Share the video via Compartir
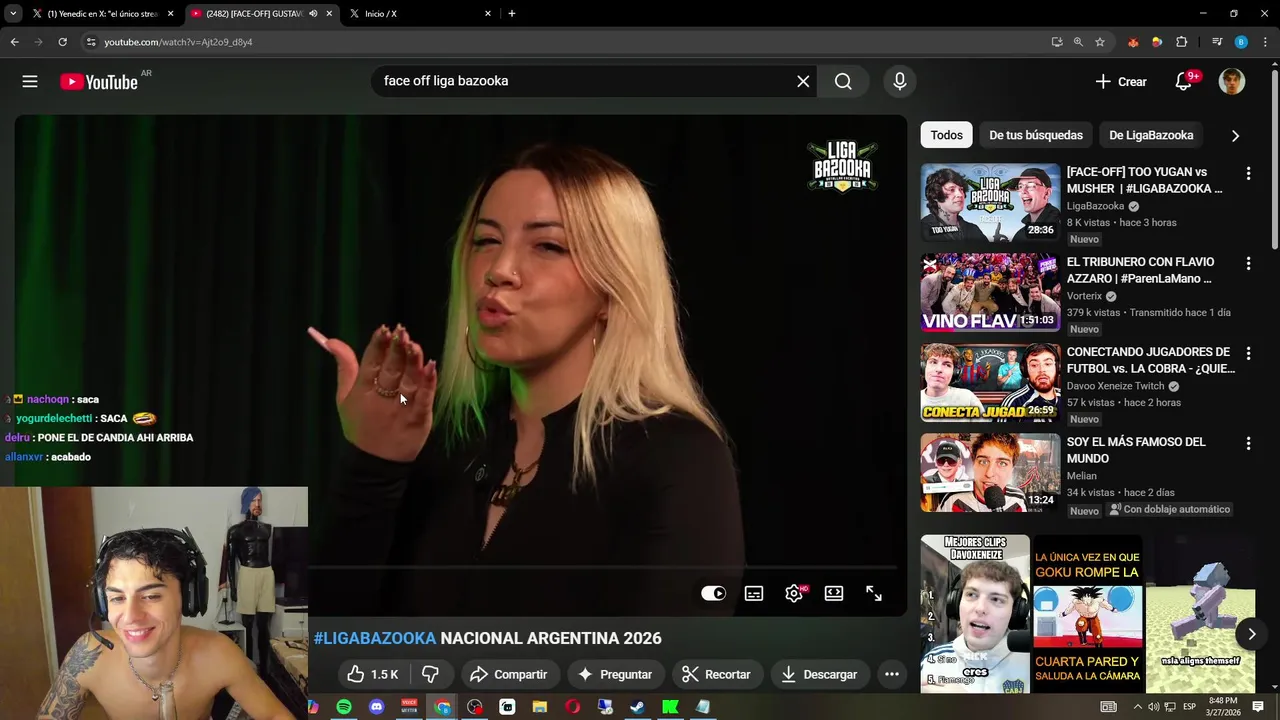 coord(509,674)
